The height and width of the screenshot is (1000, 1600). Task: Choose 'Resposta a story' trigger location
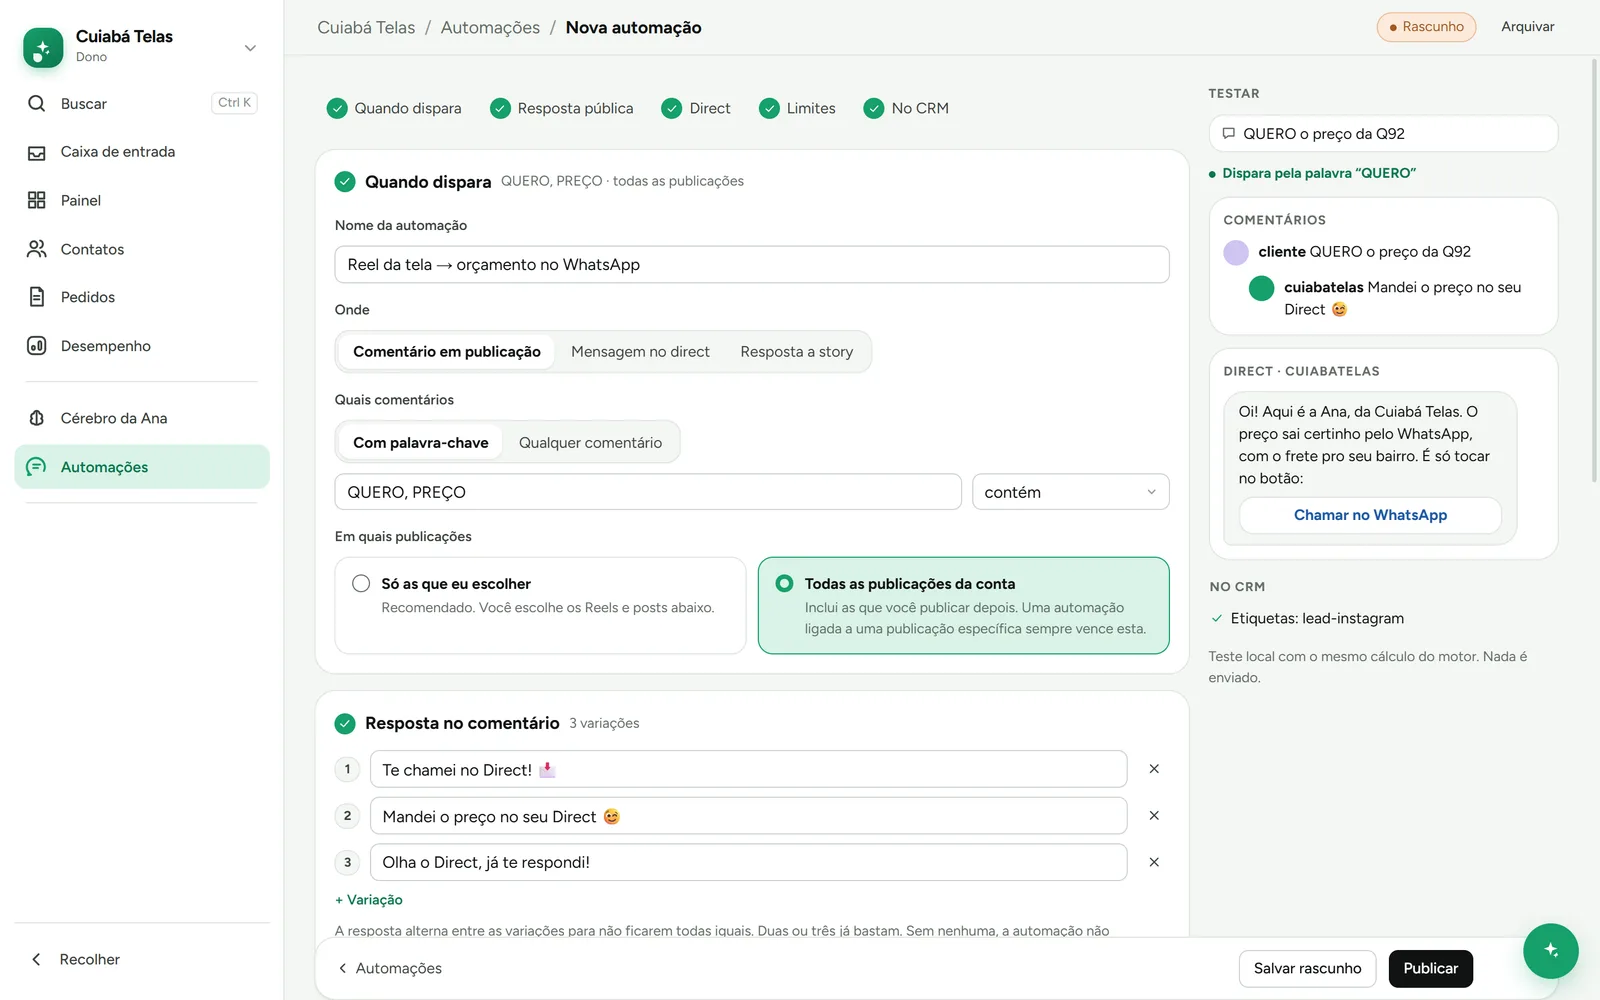tap(797, 352)
